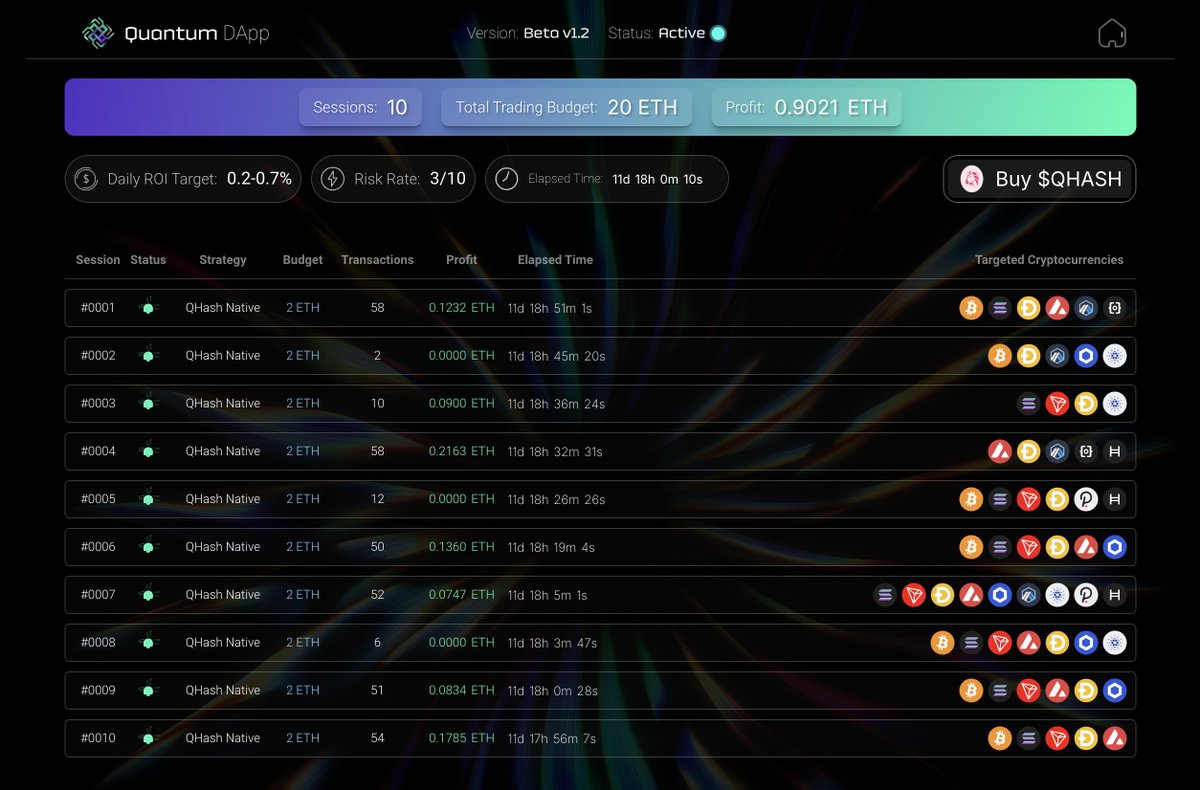Click the Avalanche icon in session #0001
1200x790 pixels.
pyautogui.click(x=1057, y=308)
